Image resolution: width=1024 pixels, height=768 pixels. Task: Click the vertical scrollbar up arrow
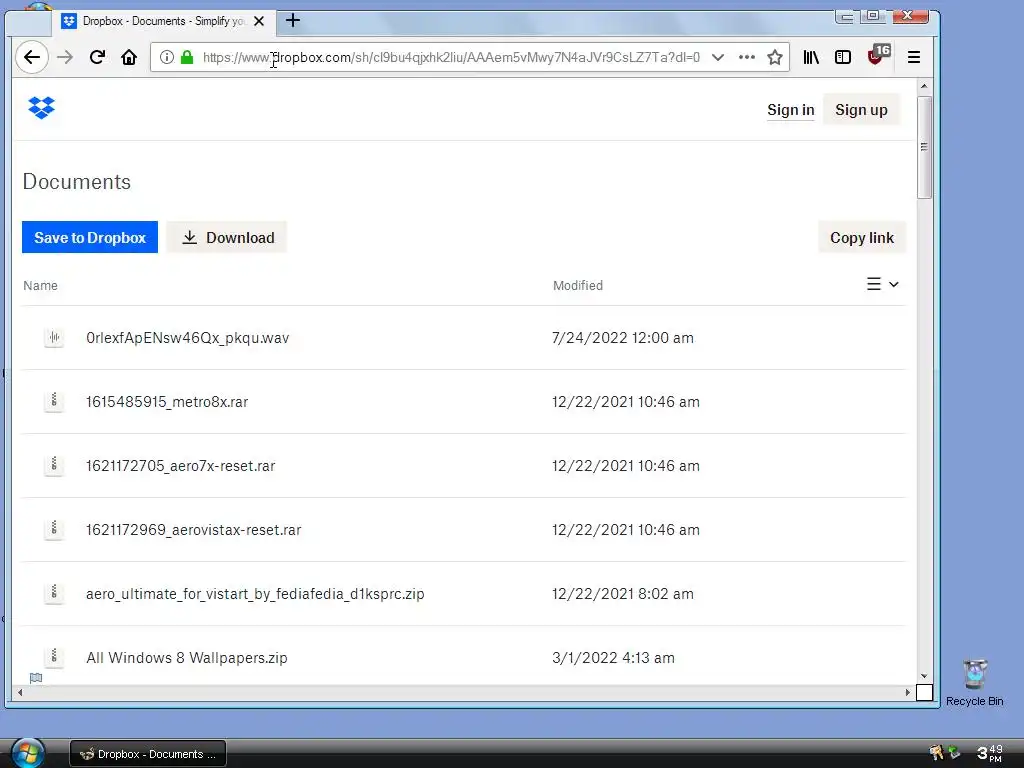click(923, 86)
